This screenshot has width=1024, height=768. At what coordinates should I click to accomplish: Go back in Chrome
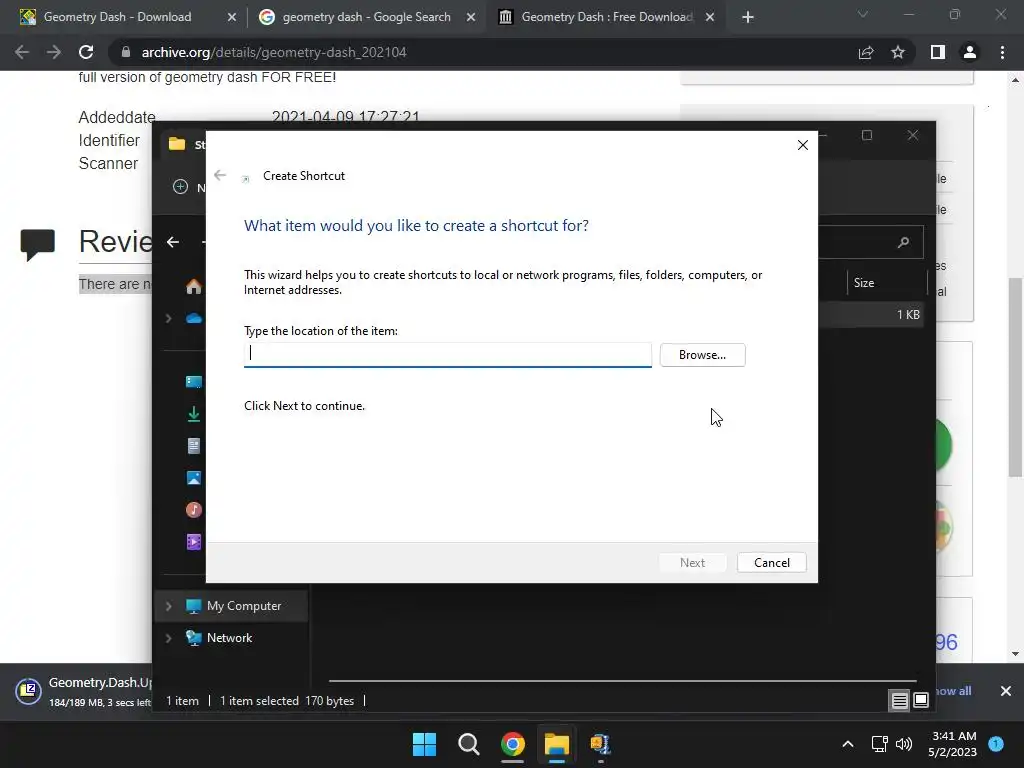pos(22,52)
